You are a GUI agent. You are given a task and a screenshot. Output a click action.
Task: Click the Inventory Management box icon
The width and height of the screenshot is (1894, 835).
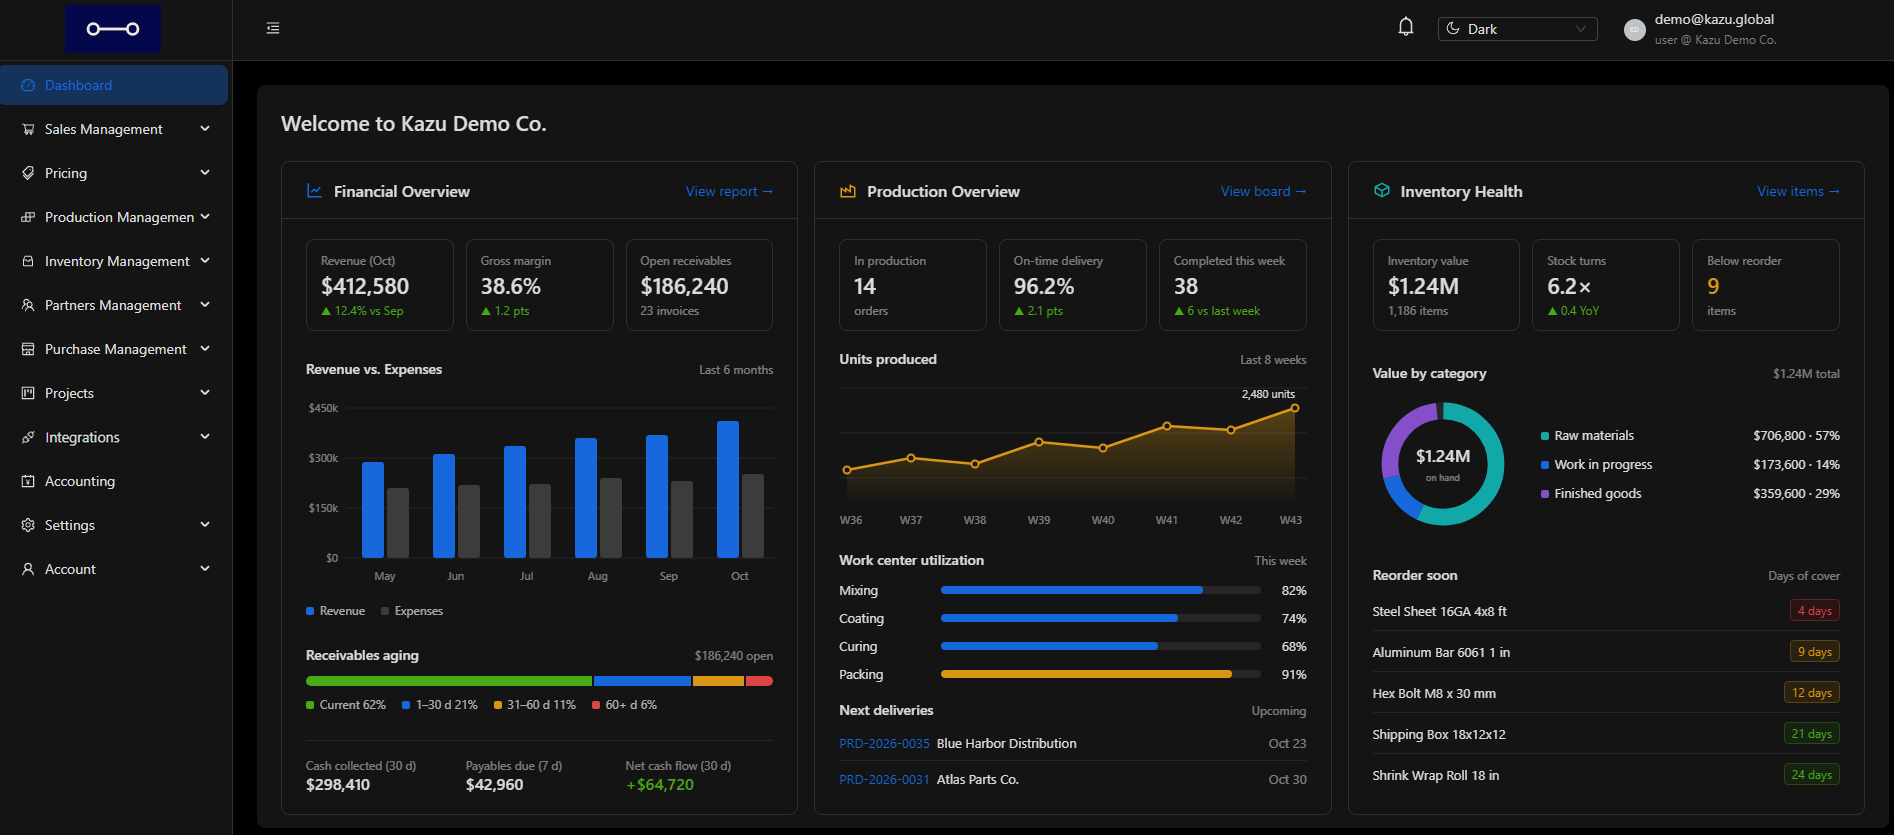pos(28,261)
